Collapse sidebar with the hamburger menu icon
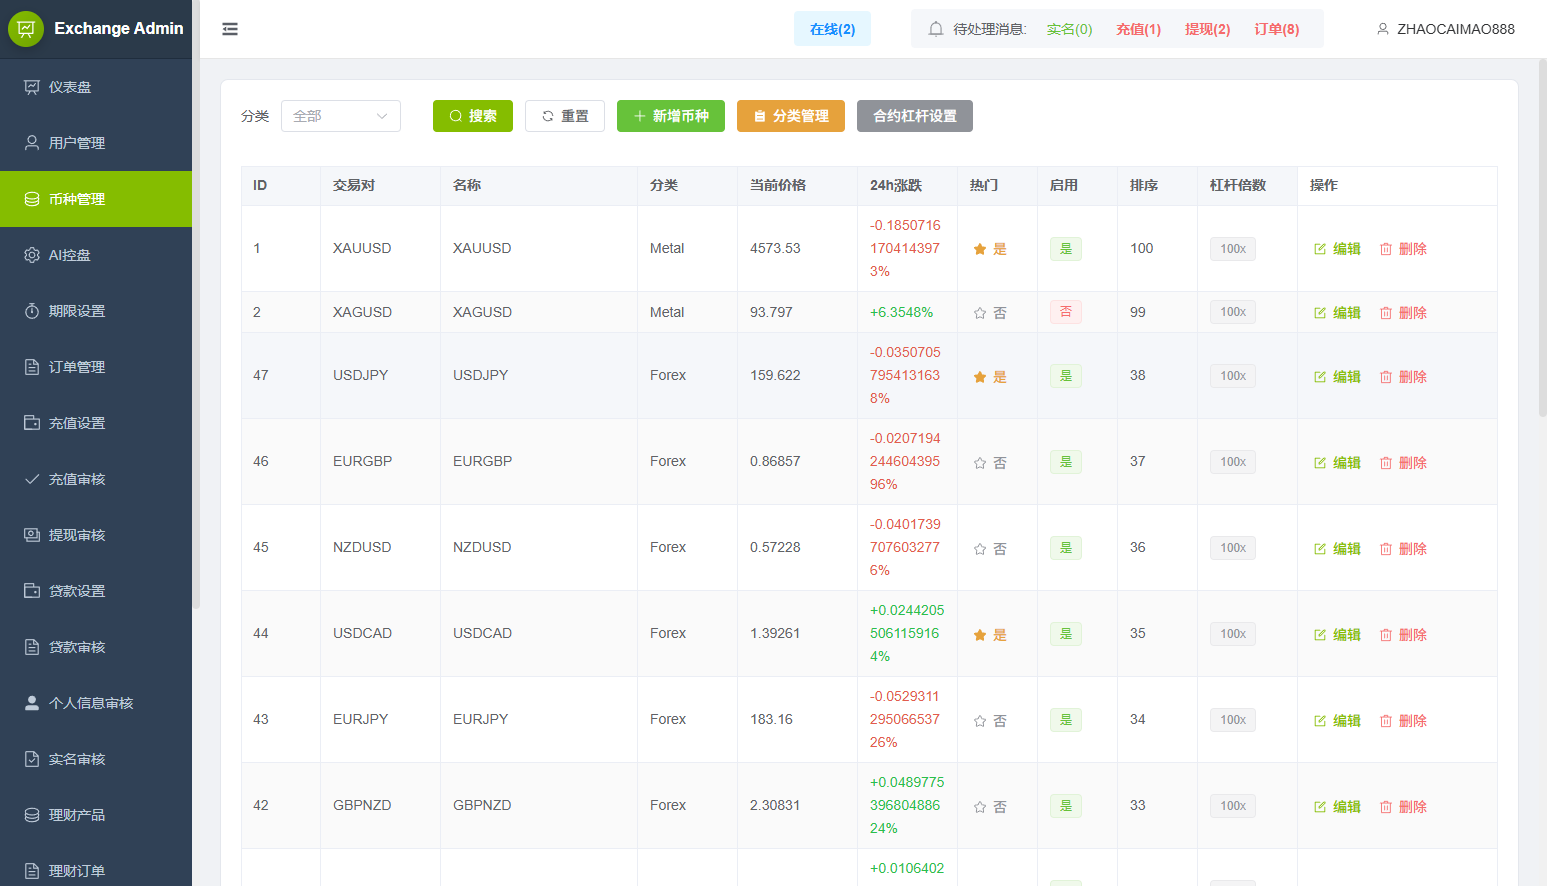 (x=230, y=29)
